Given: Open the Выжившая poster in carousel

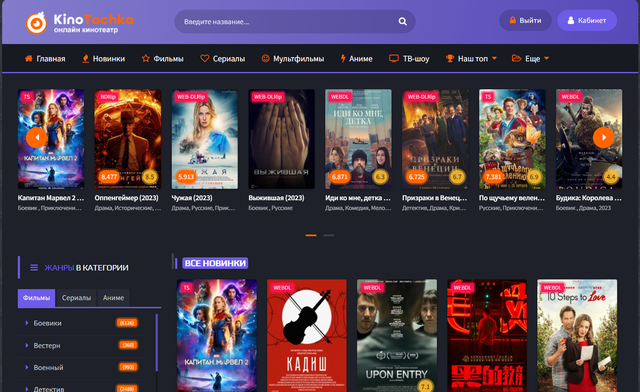Looking at the screenshot, I should pyautogui.click(x=282, y=139).
